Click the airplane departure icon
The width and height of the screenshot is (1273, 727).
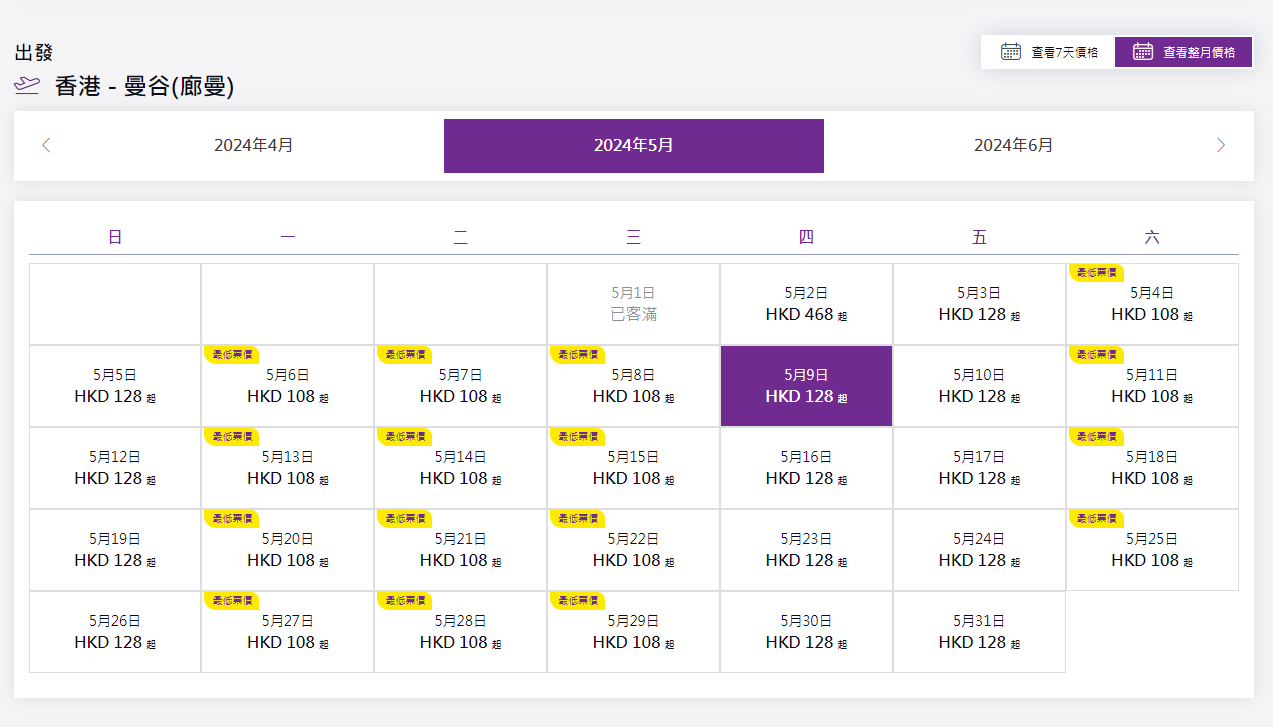pyautogui.click(x=27, y=86)
